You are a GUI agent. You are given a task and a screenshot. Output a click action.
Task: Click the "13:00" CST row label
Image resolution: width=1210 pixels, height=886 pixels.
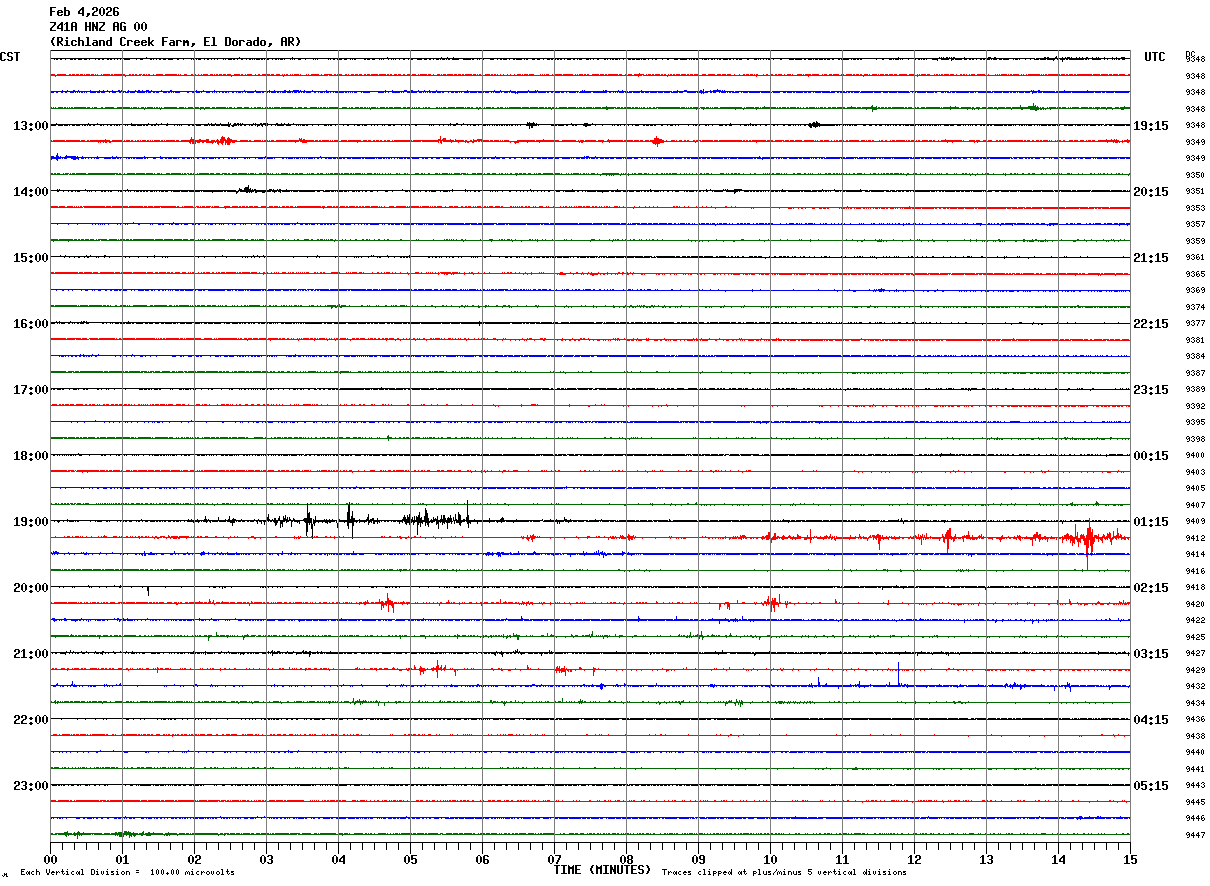pyautogui.click(x=31, y=126)
